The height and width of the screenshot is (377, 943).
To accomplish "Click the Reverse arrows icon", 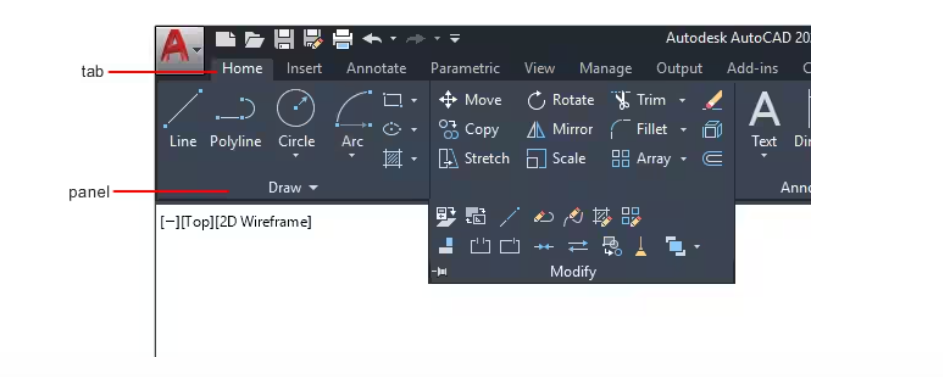I will tap(578, 246).
